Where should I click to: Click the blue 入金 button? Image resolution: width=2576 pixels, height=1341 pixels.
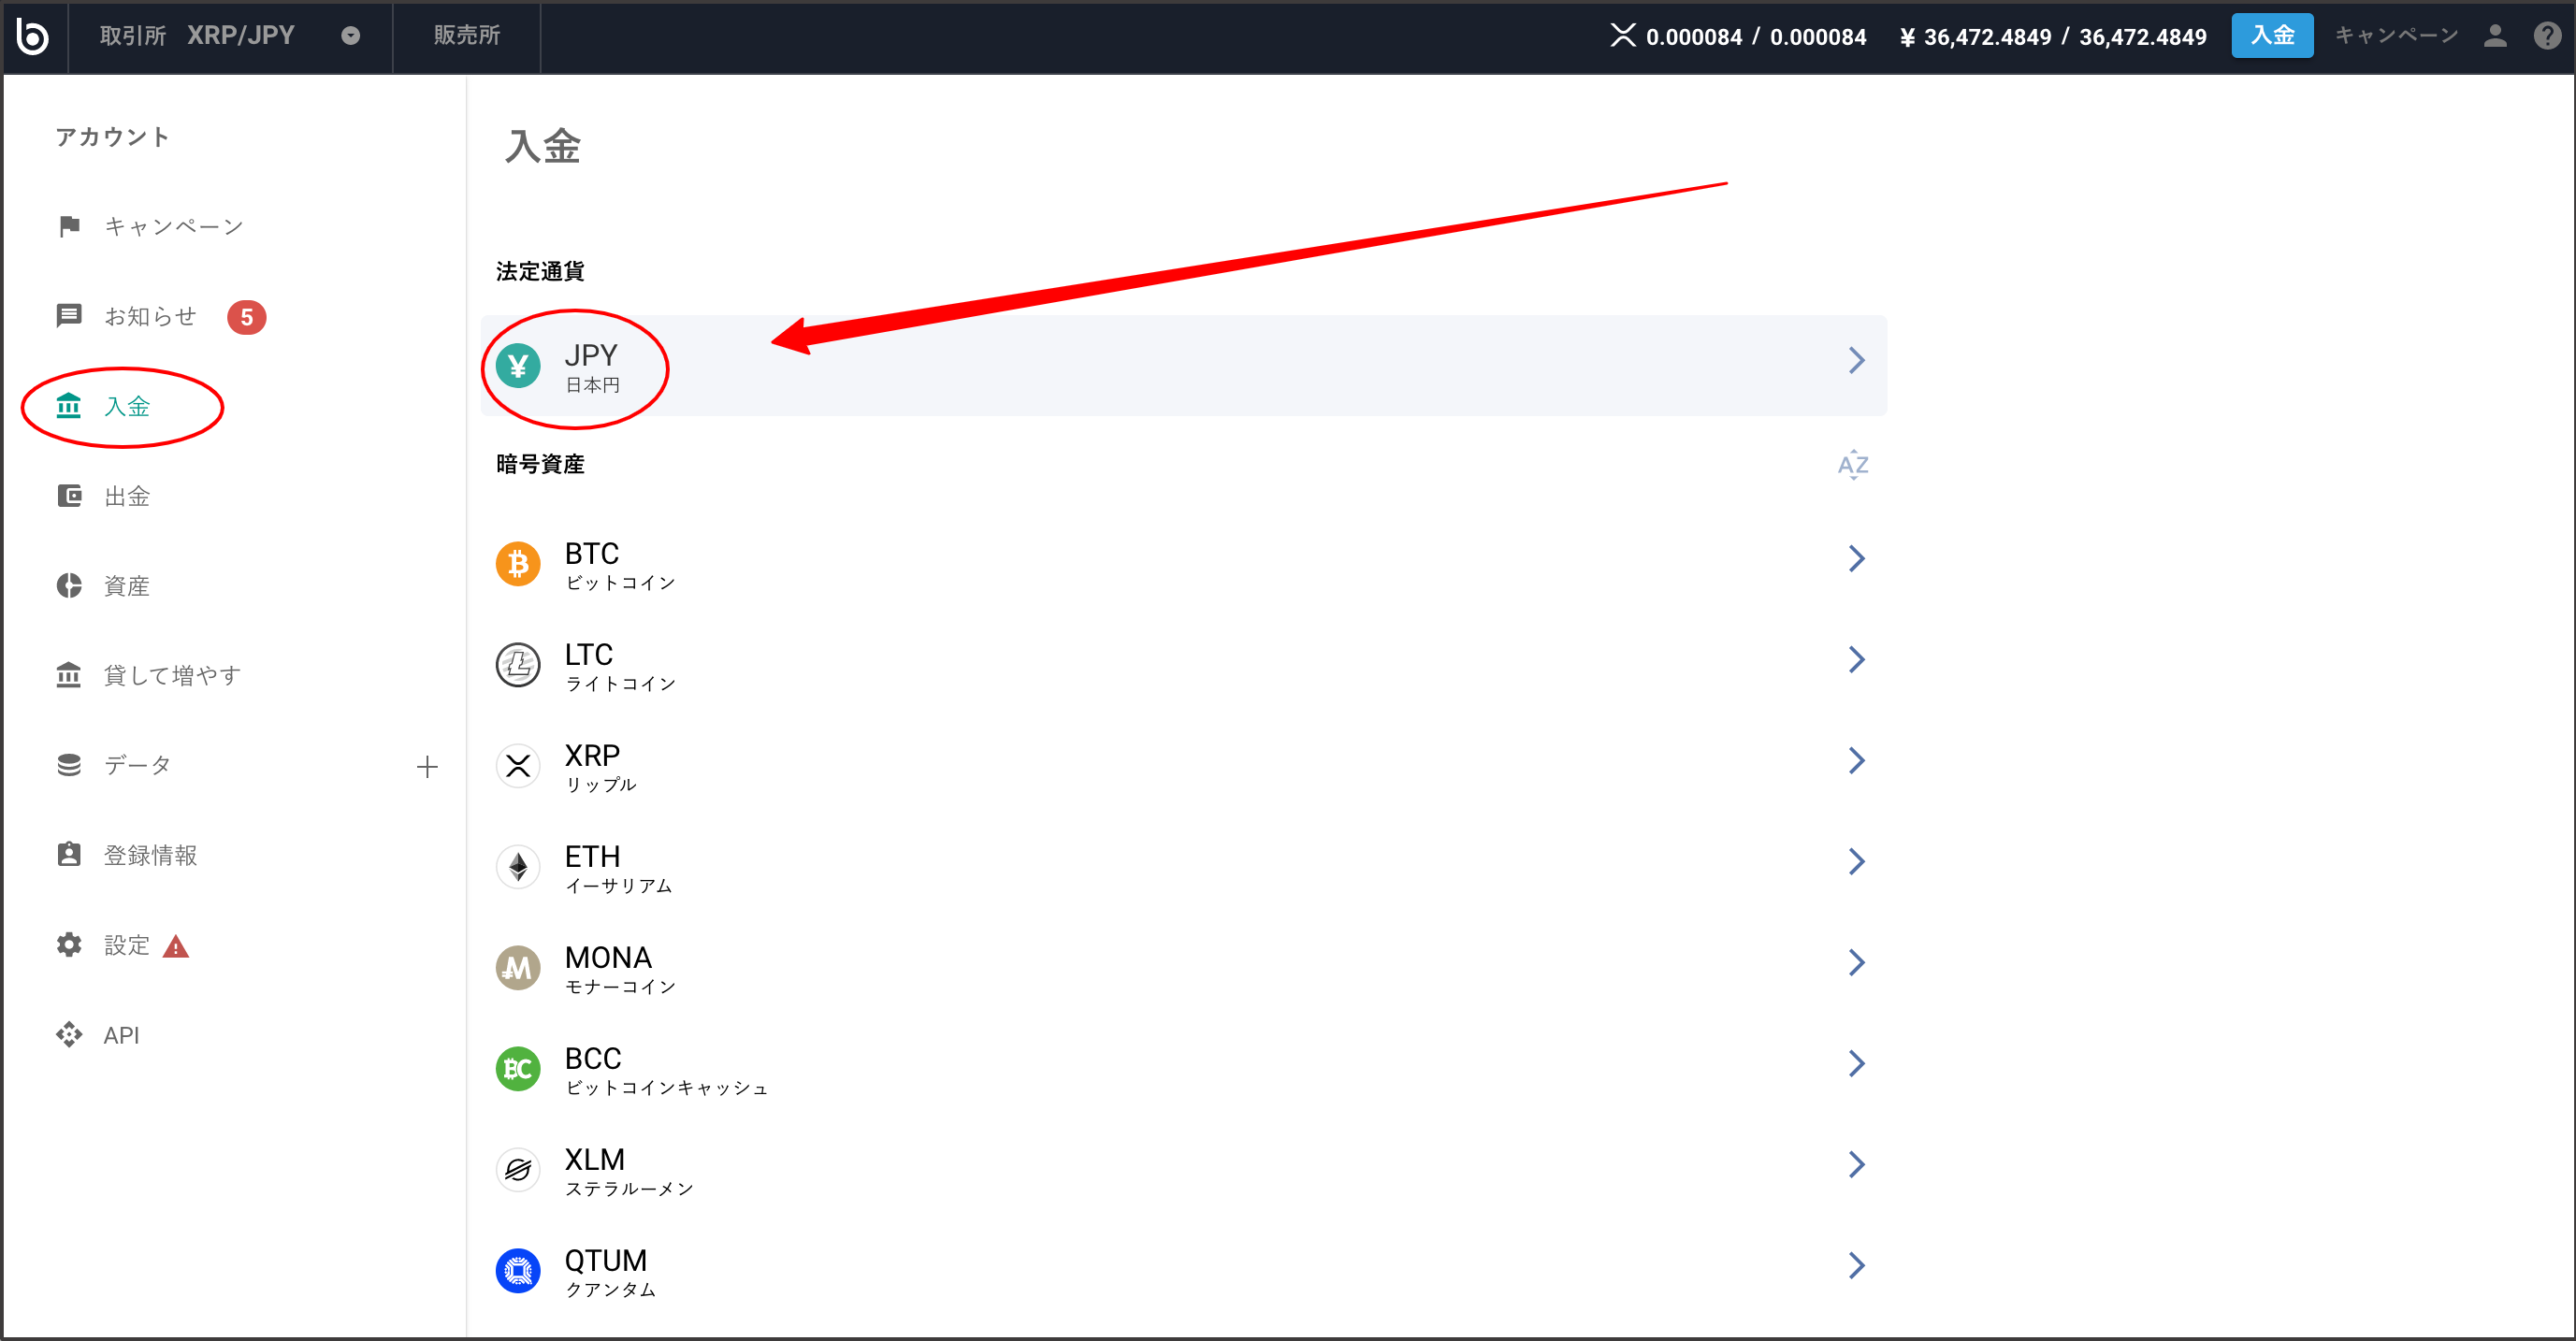click(2271, 36)
